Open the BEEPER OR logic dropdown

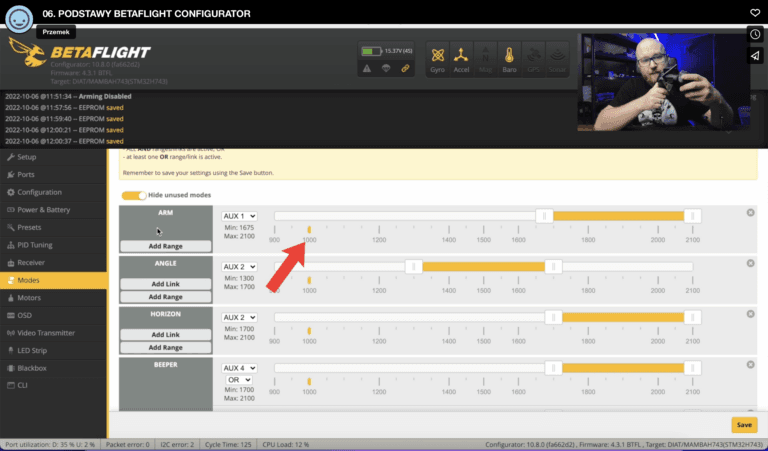click(239, 380)
